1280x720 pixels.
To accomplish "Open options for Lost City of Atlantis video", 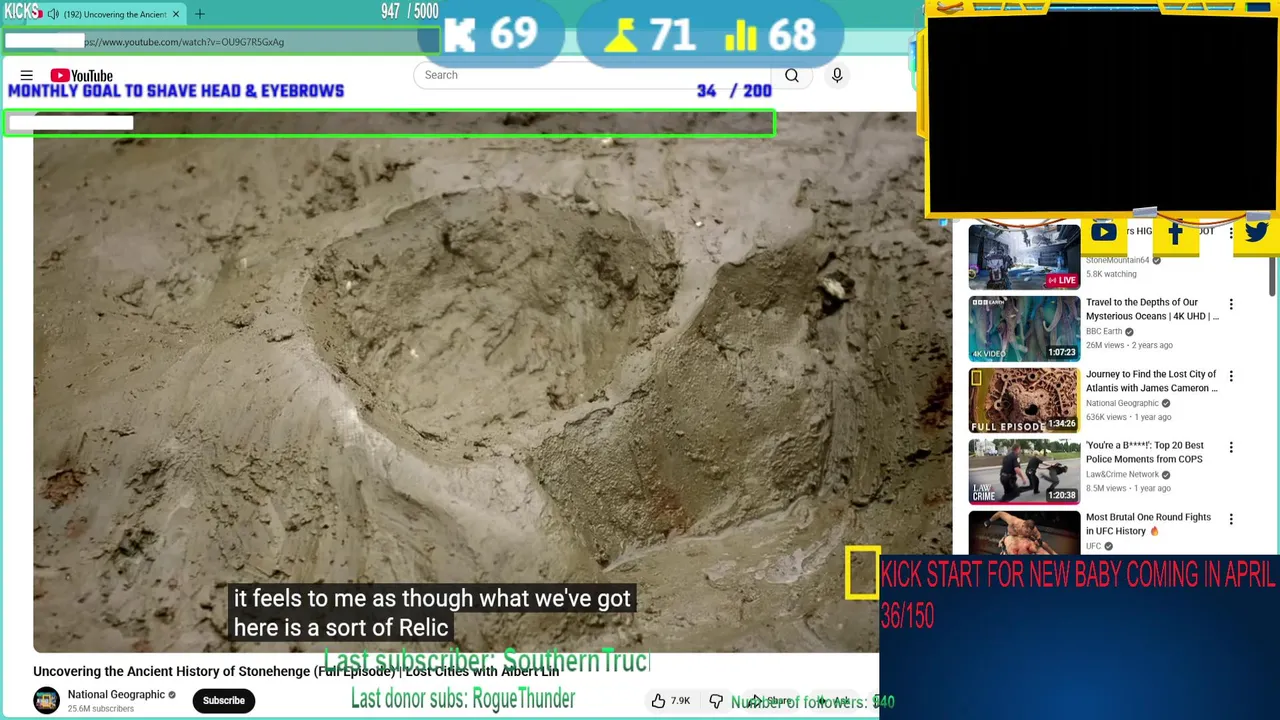I will [1231, 376].
